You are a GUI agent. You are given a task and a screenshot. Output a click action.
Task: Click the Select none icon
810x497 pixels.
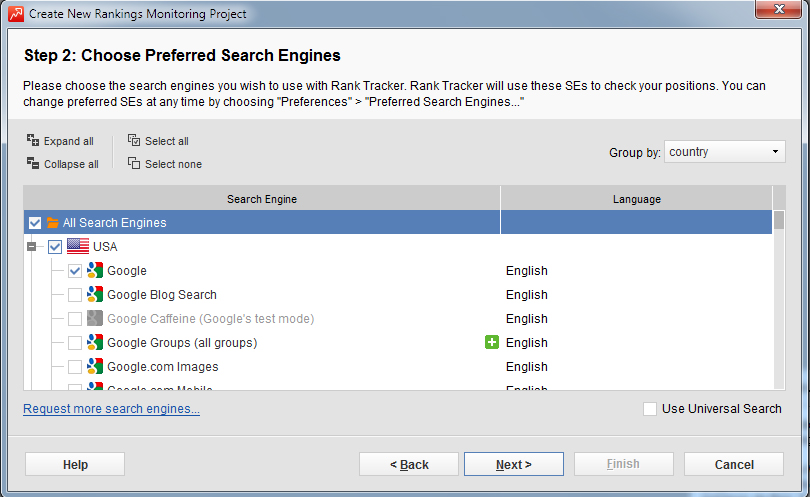point(134,163)
